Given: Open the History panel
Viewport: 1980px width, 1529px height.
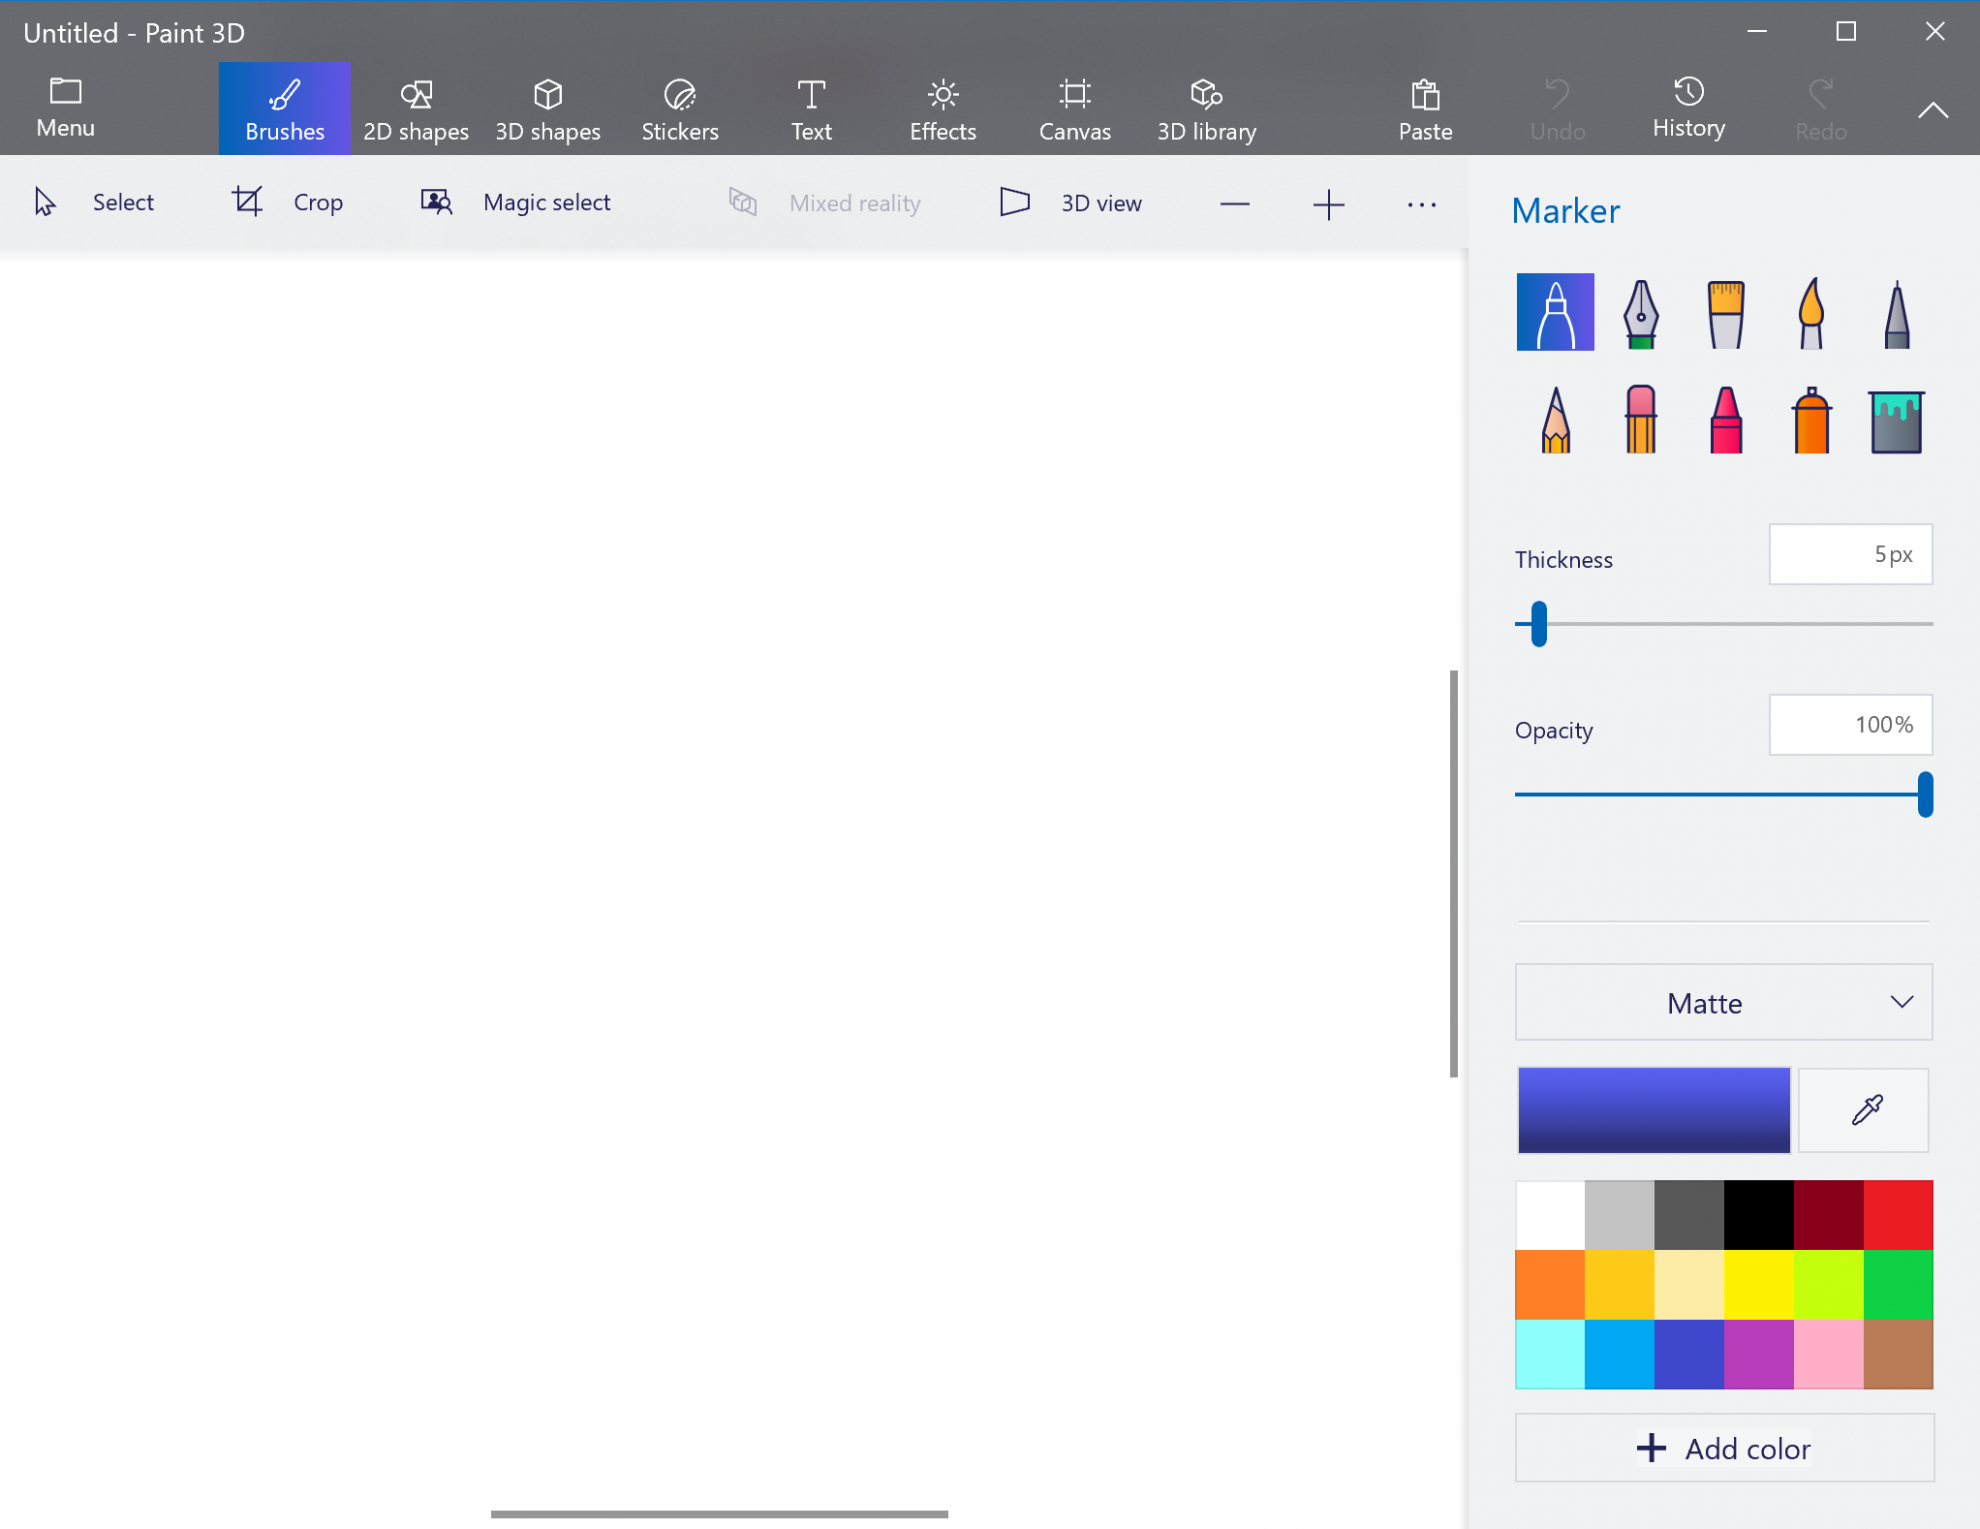Looking at the screenshot, I should click(x=1688, y=107).
